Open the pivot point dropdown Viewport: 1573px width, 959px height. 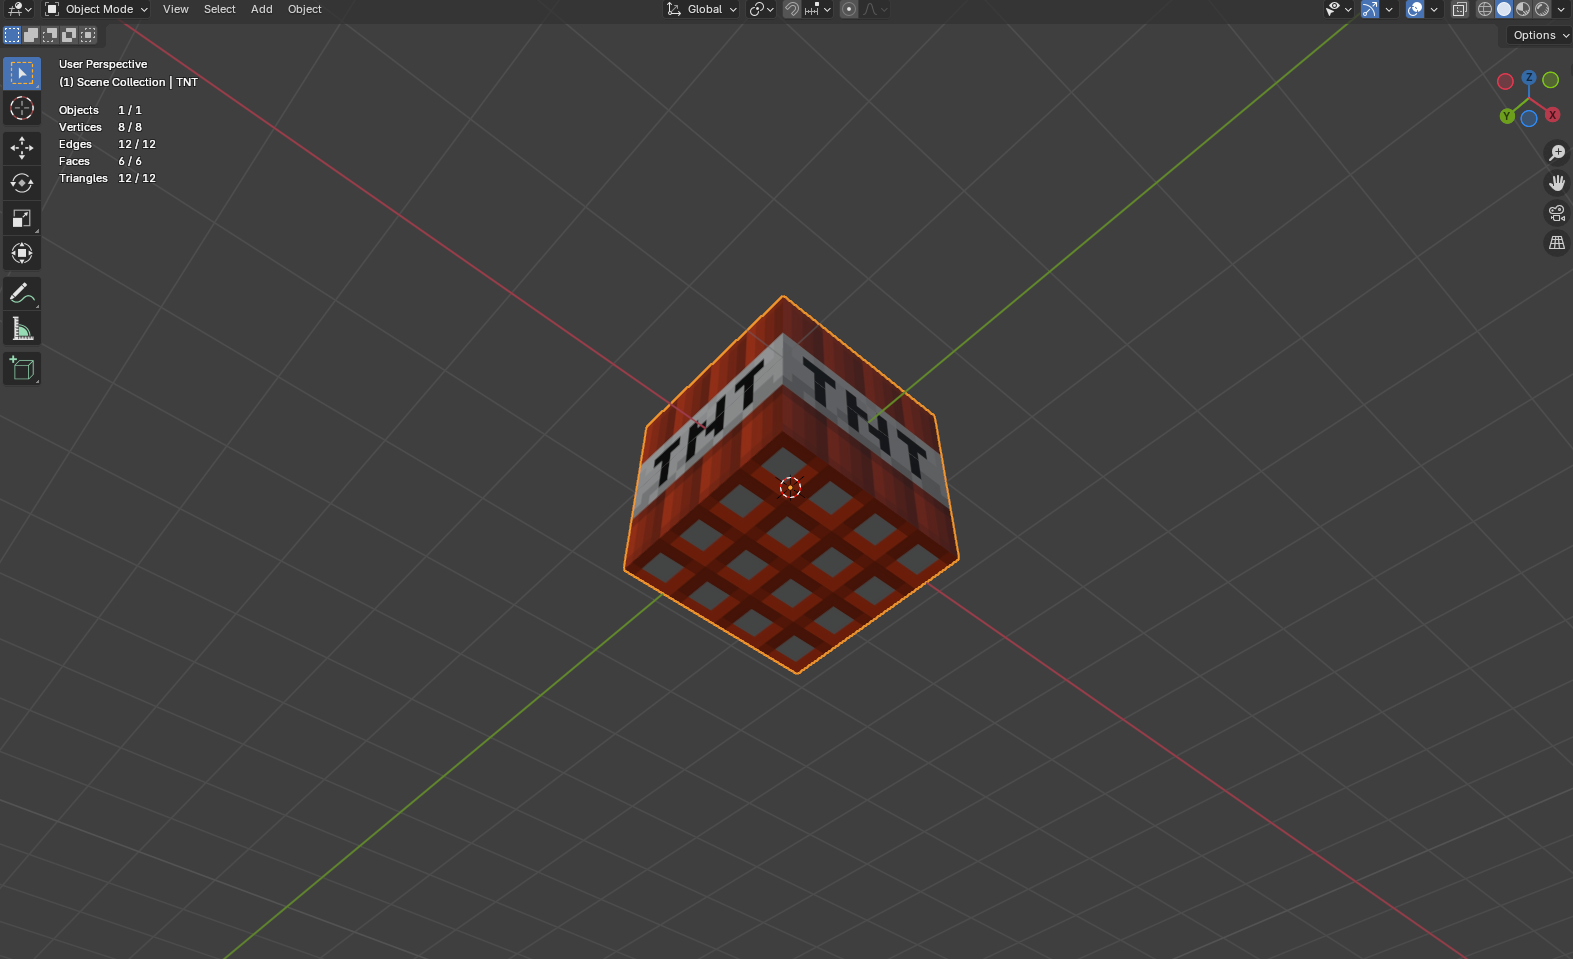(x=762, y=9)
